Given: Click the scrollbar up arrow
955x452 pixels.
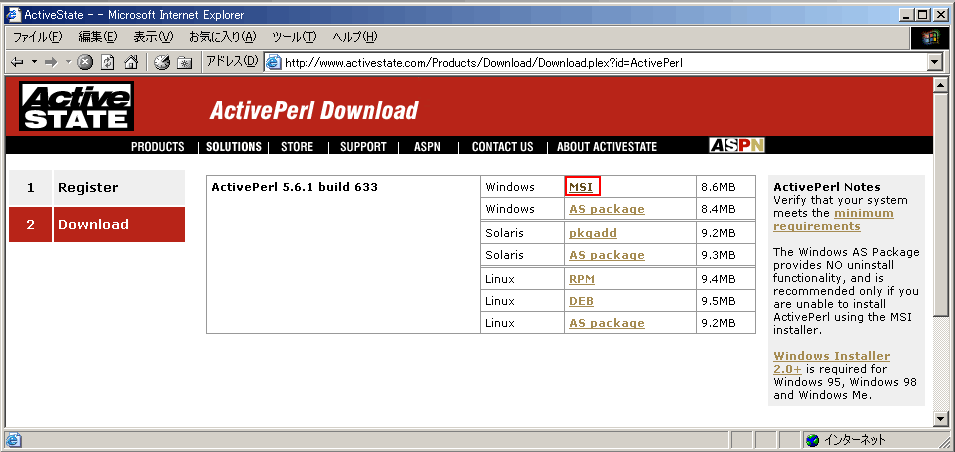Looking at the screenshot, I should point(941,85).
